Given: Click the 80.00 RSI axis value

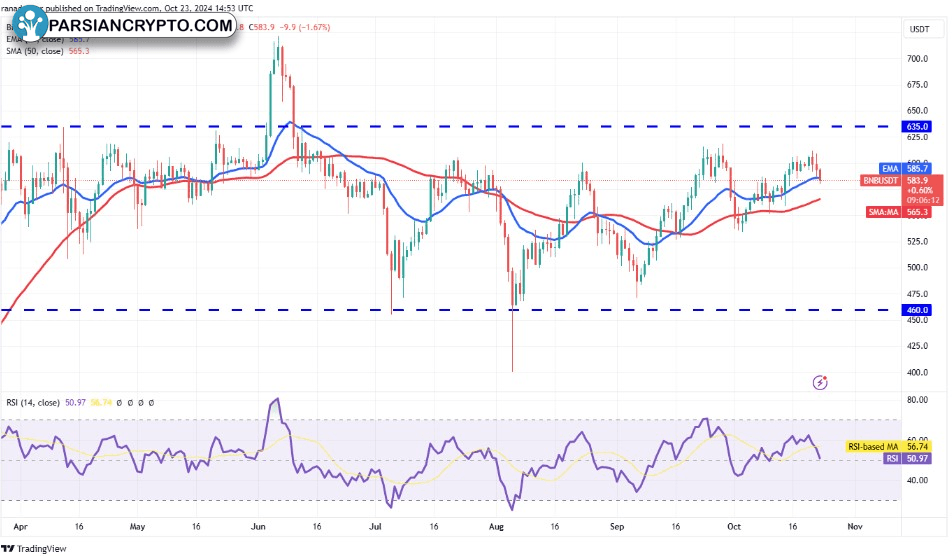Looking at the screenshot, I should click(917, 400).
